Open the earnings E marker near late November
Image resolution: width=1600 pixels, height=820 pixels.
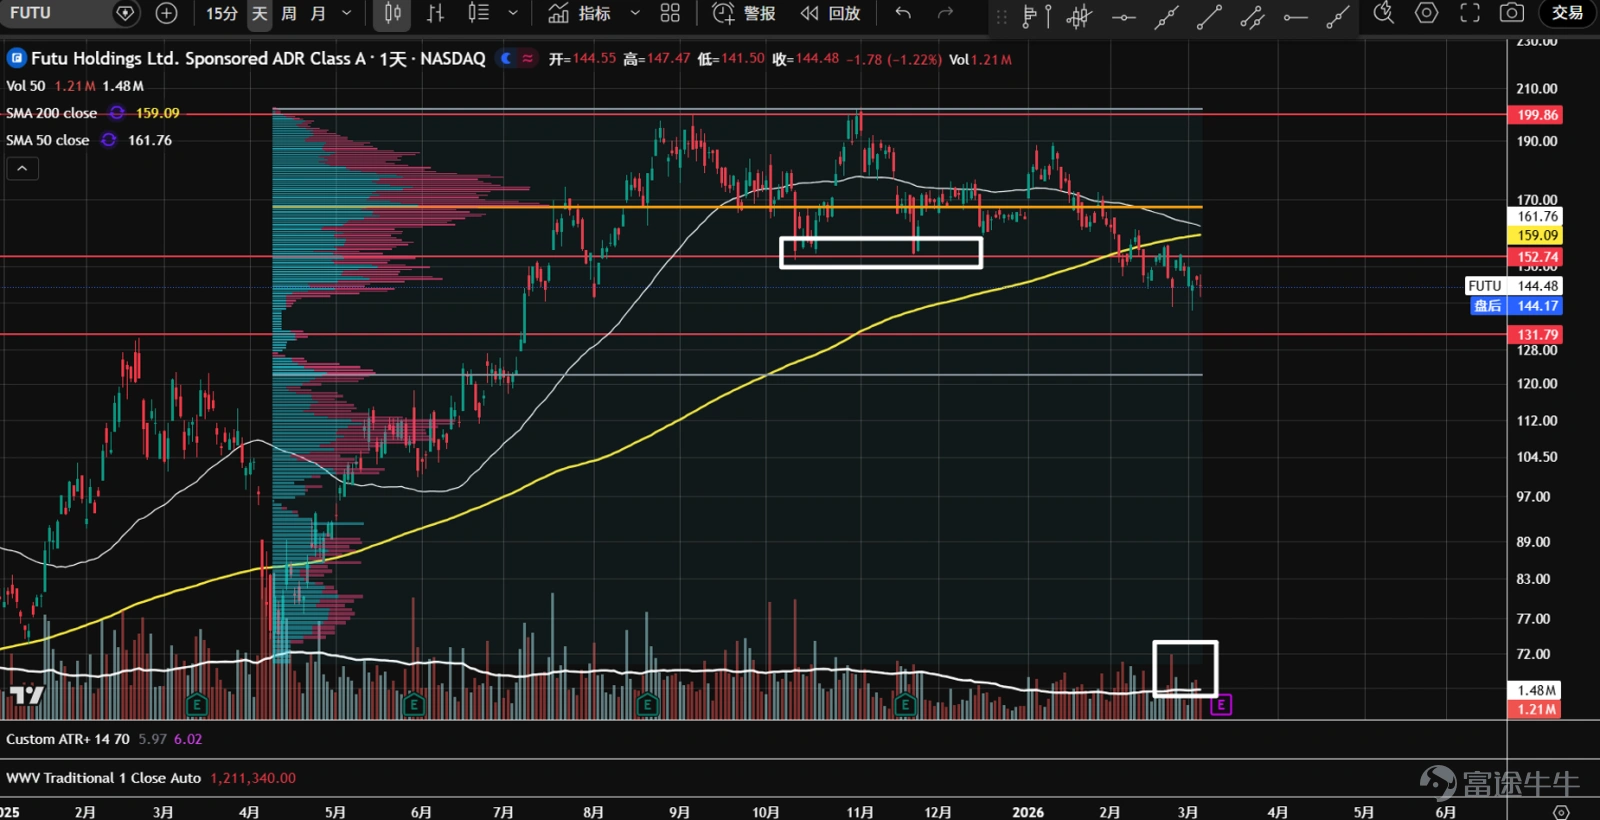point(905,705)
